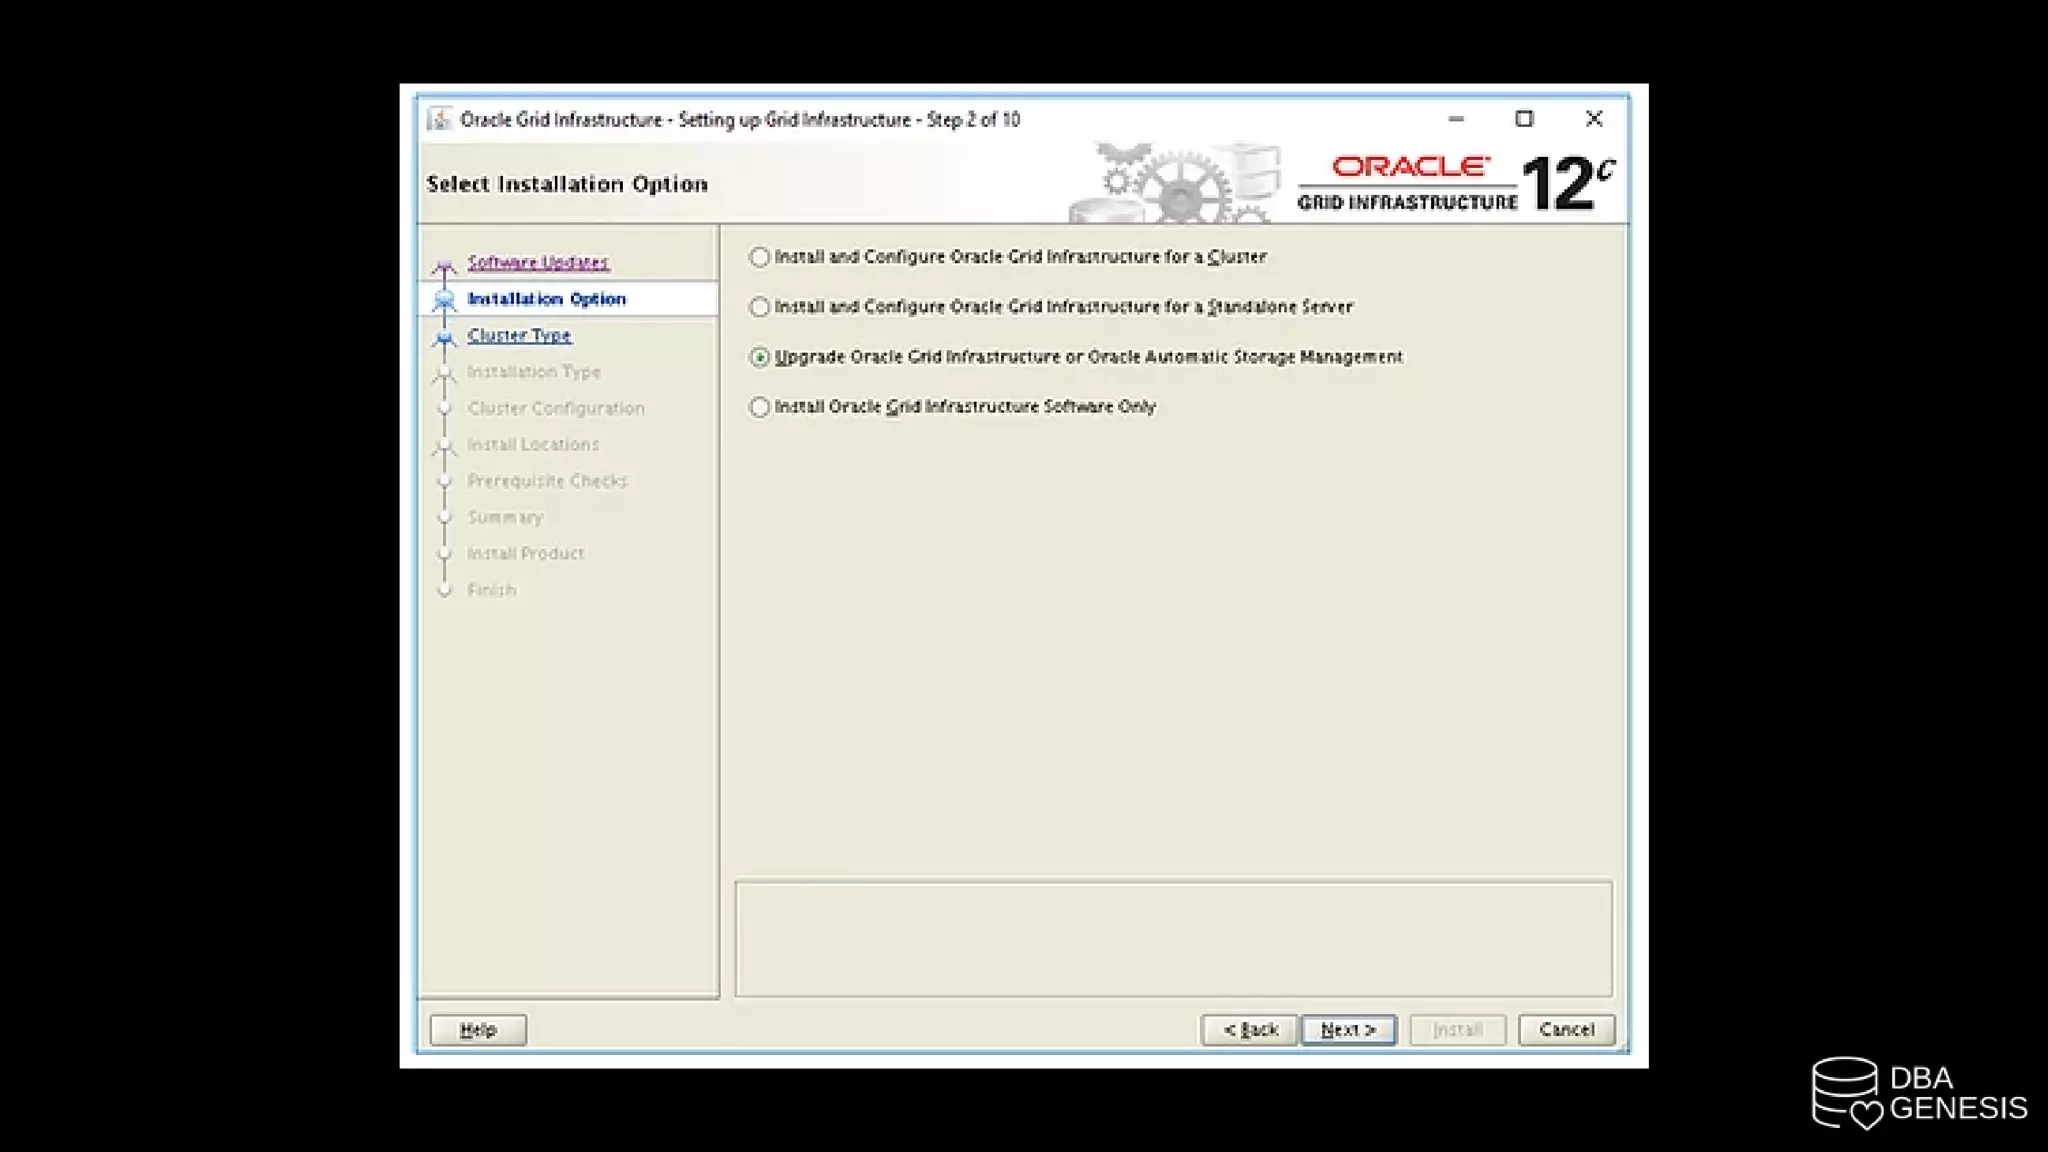Viewport: 2048px width, 1152px height.
Task: Choose Upgrade Oracle Grid Infrastructure radio button
Action: point(760,357)
